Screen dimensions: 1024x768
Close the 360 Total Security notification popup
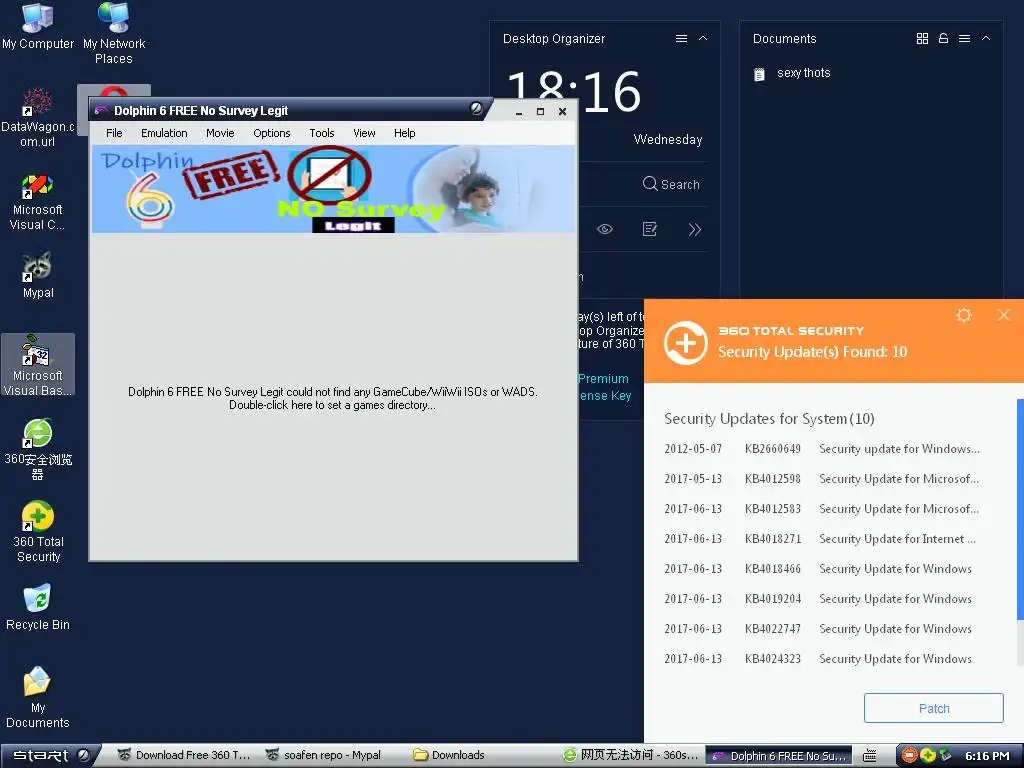pos(1004,315)
